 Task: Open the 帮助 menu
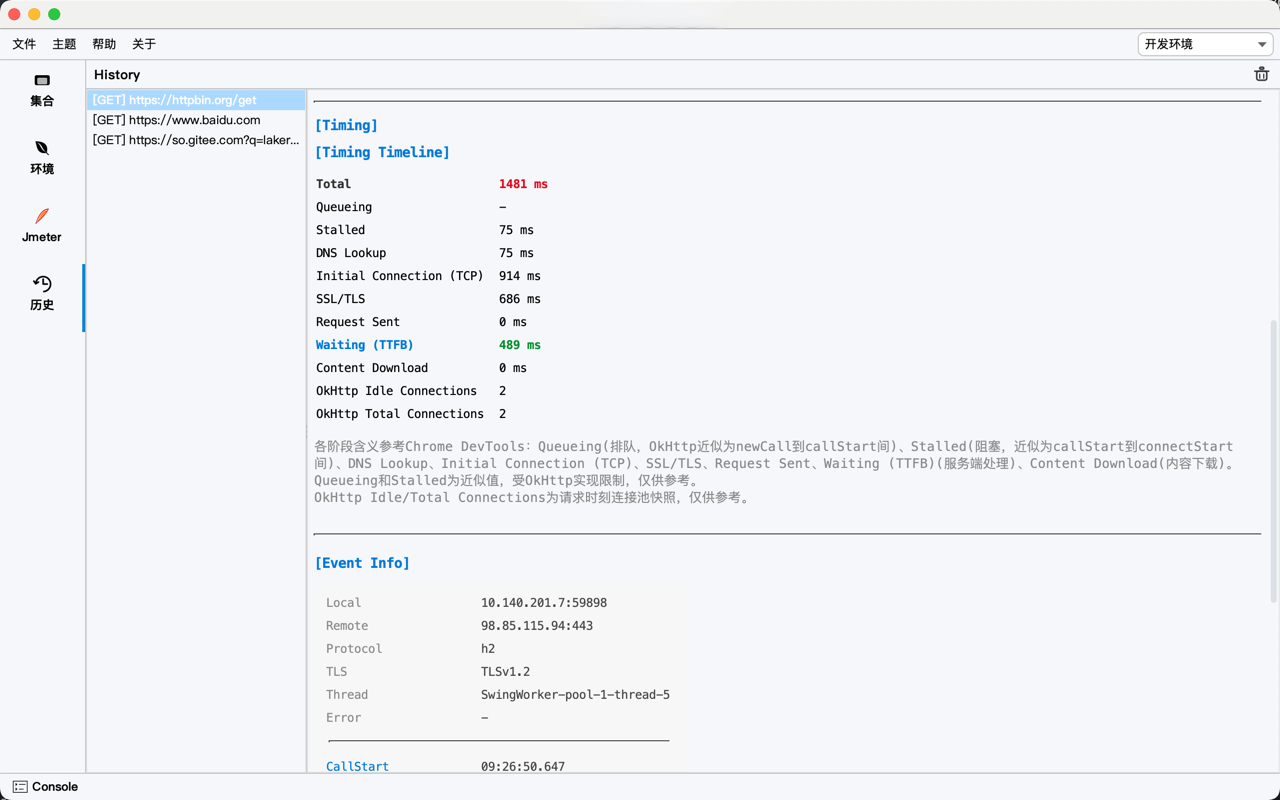104,44
